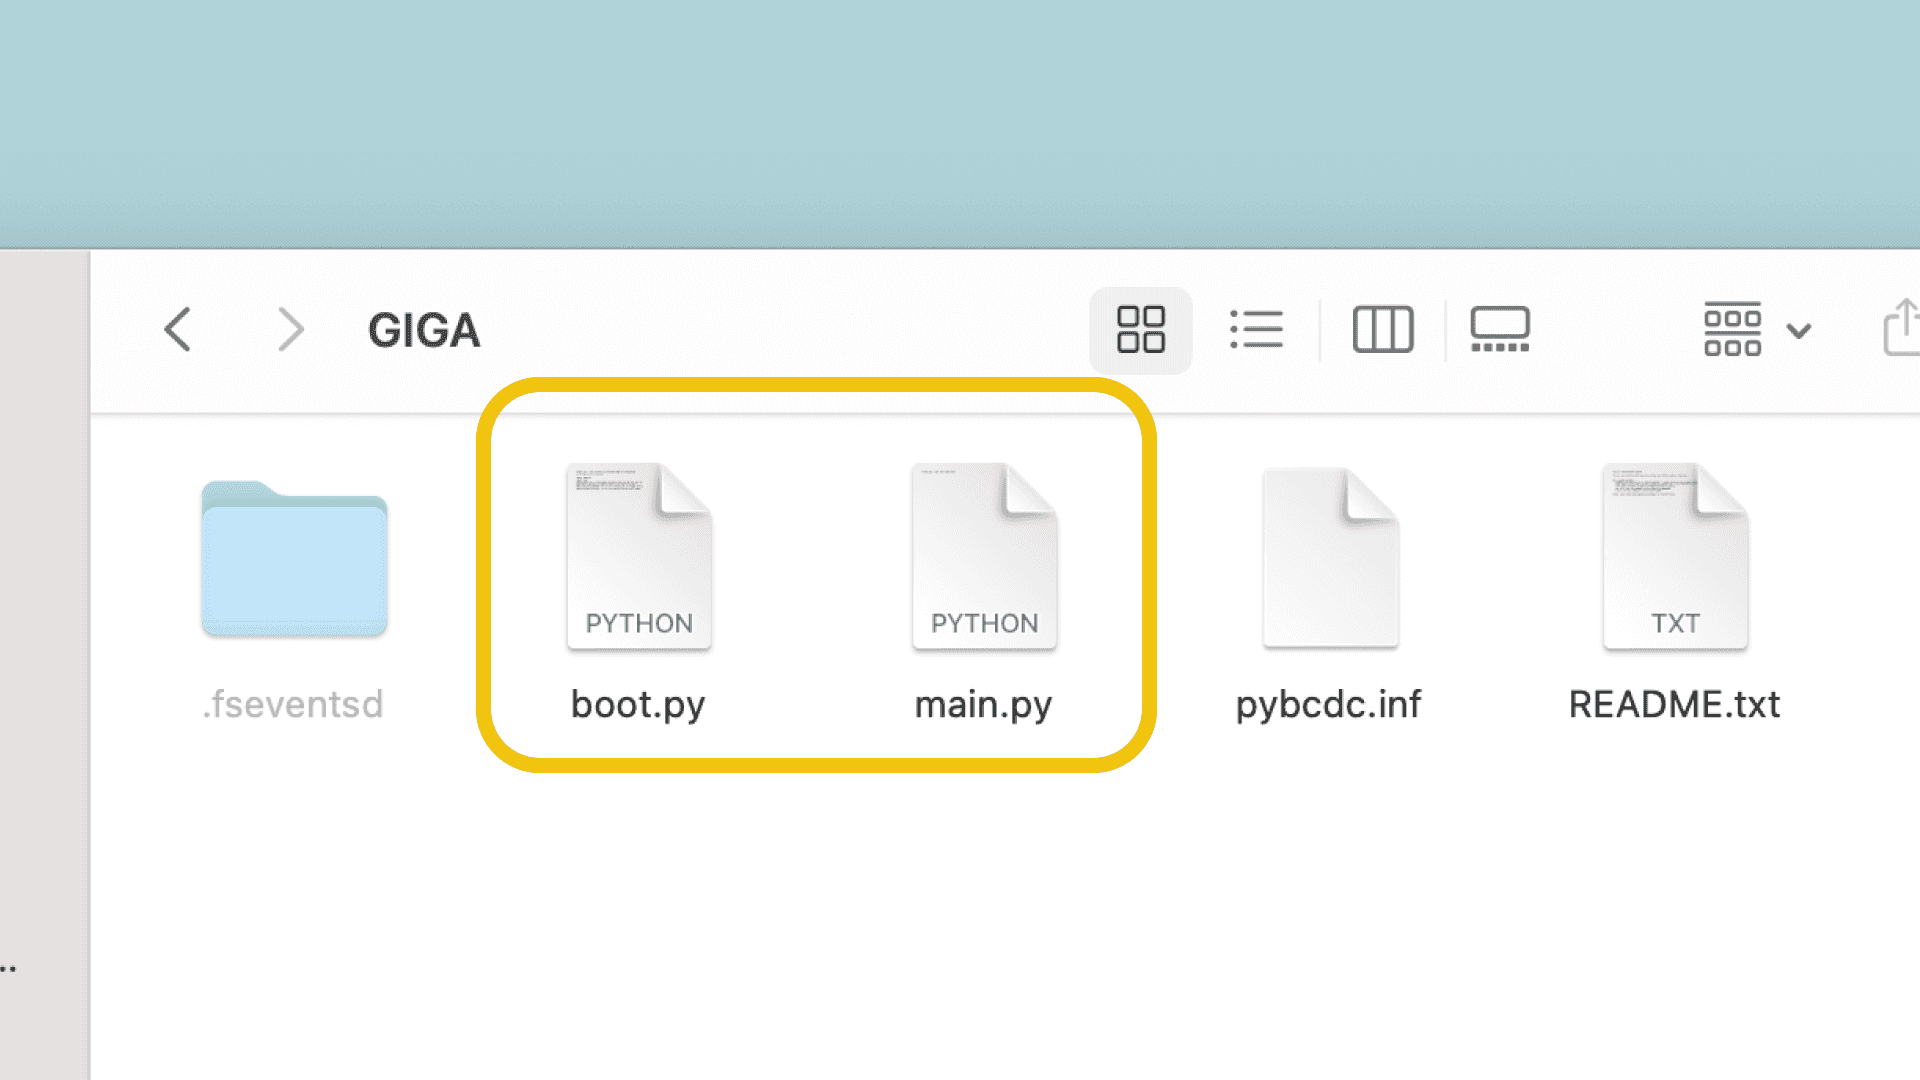This screenshot has height=1080, width=1920.
Task: Go forward using the right chevron
Action: tap(290, 330)
